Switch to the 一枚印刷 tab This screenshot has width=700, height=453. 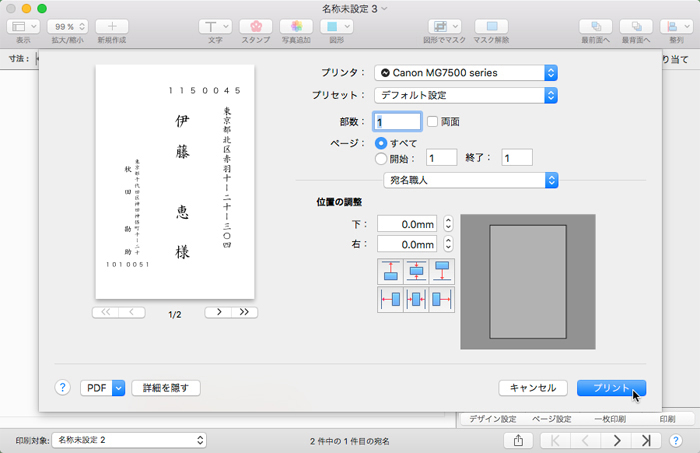pyautogui.click(x=609, y=419)
